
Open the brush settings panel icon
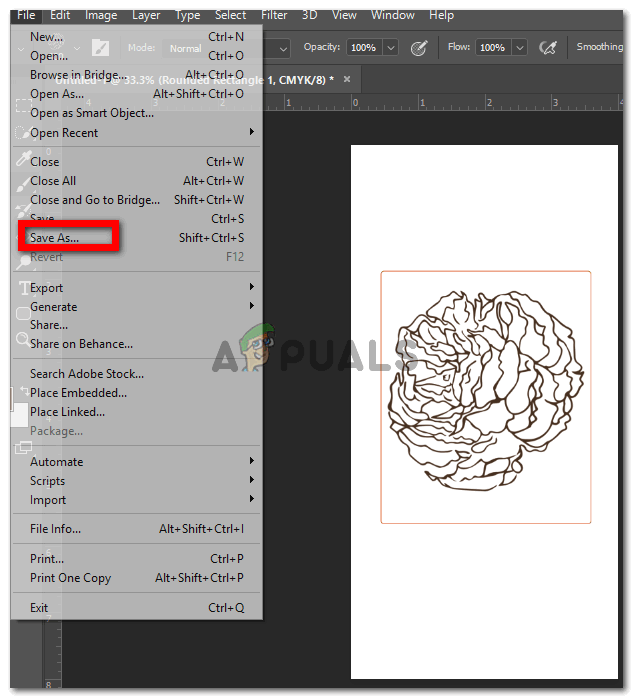tap(100, 47)
